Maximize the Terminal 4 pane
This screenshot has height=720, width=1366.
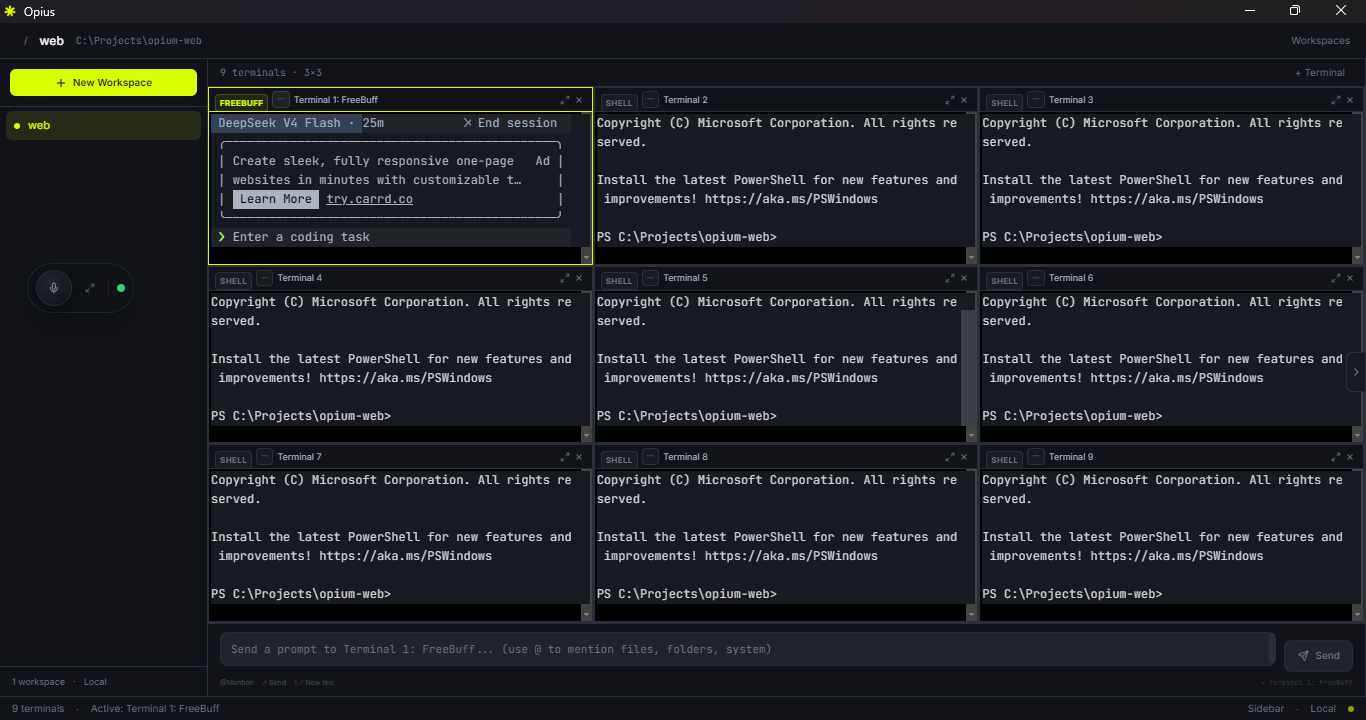tap(565, 278)
